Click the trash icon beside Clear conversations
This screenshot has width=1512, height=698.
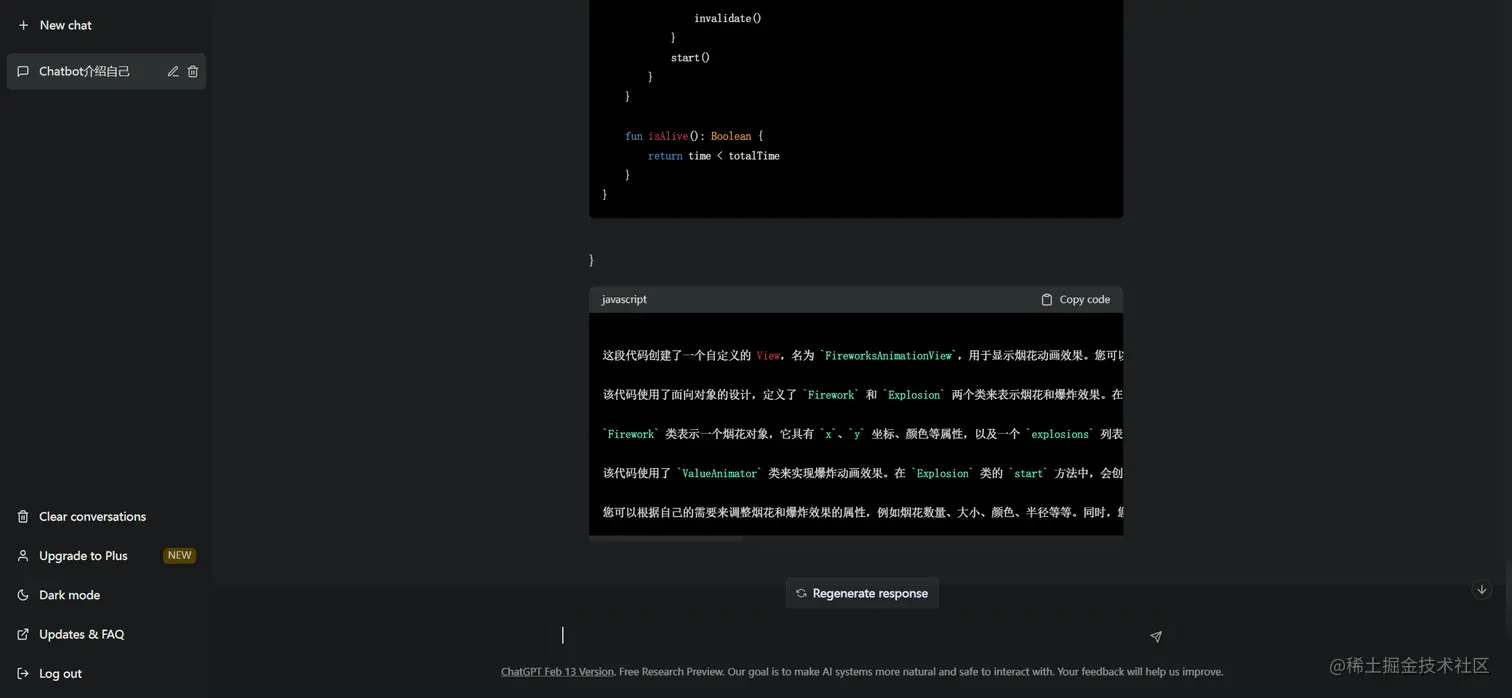tap(23, 516)
